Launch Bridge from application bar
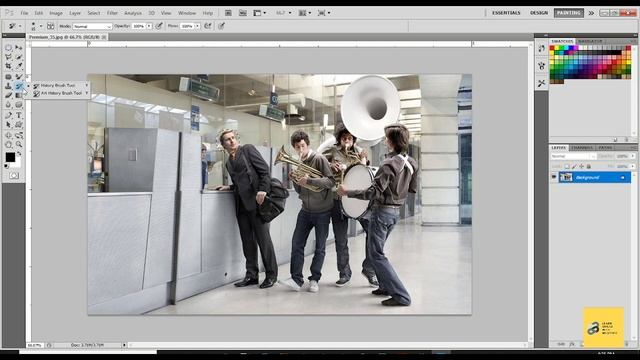This screenshot has height=360, width=640. [228, 13]
